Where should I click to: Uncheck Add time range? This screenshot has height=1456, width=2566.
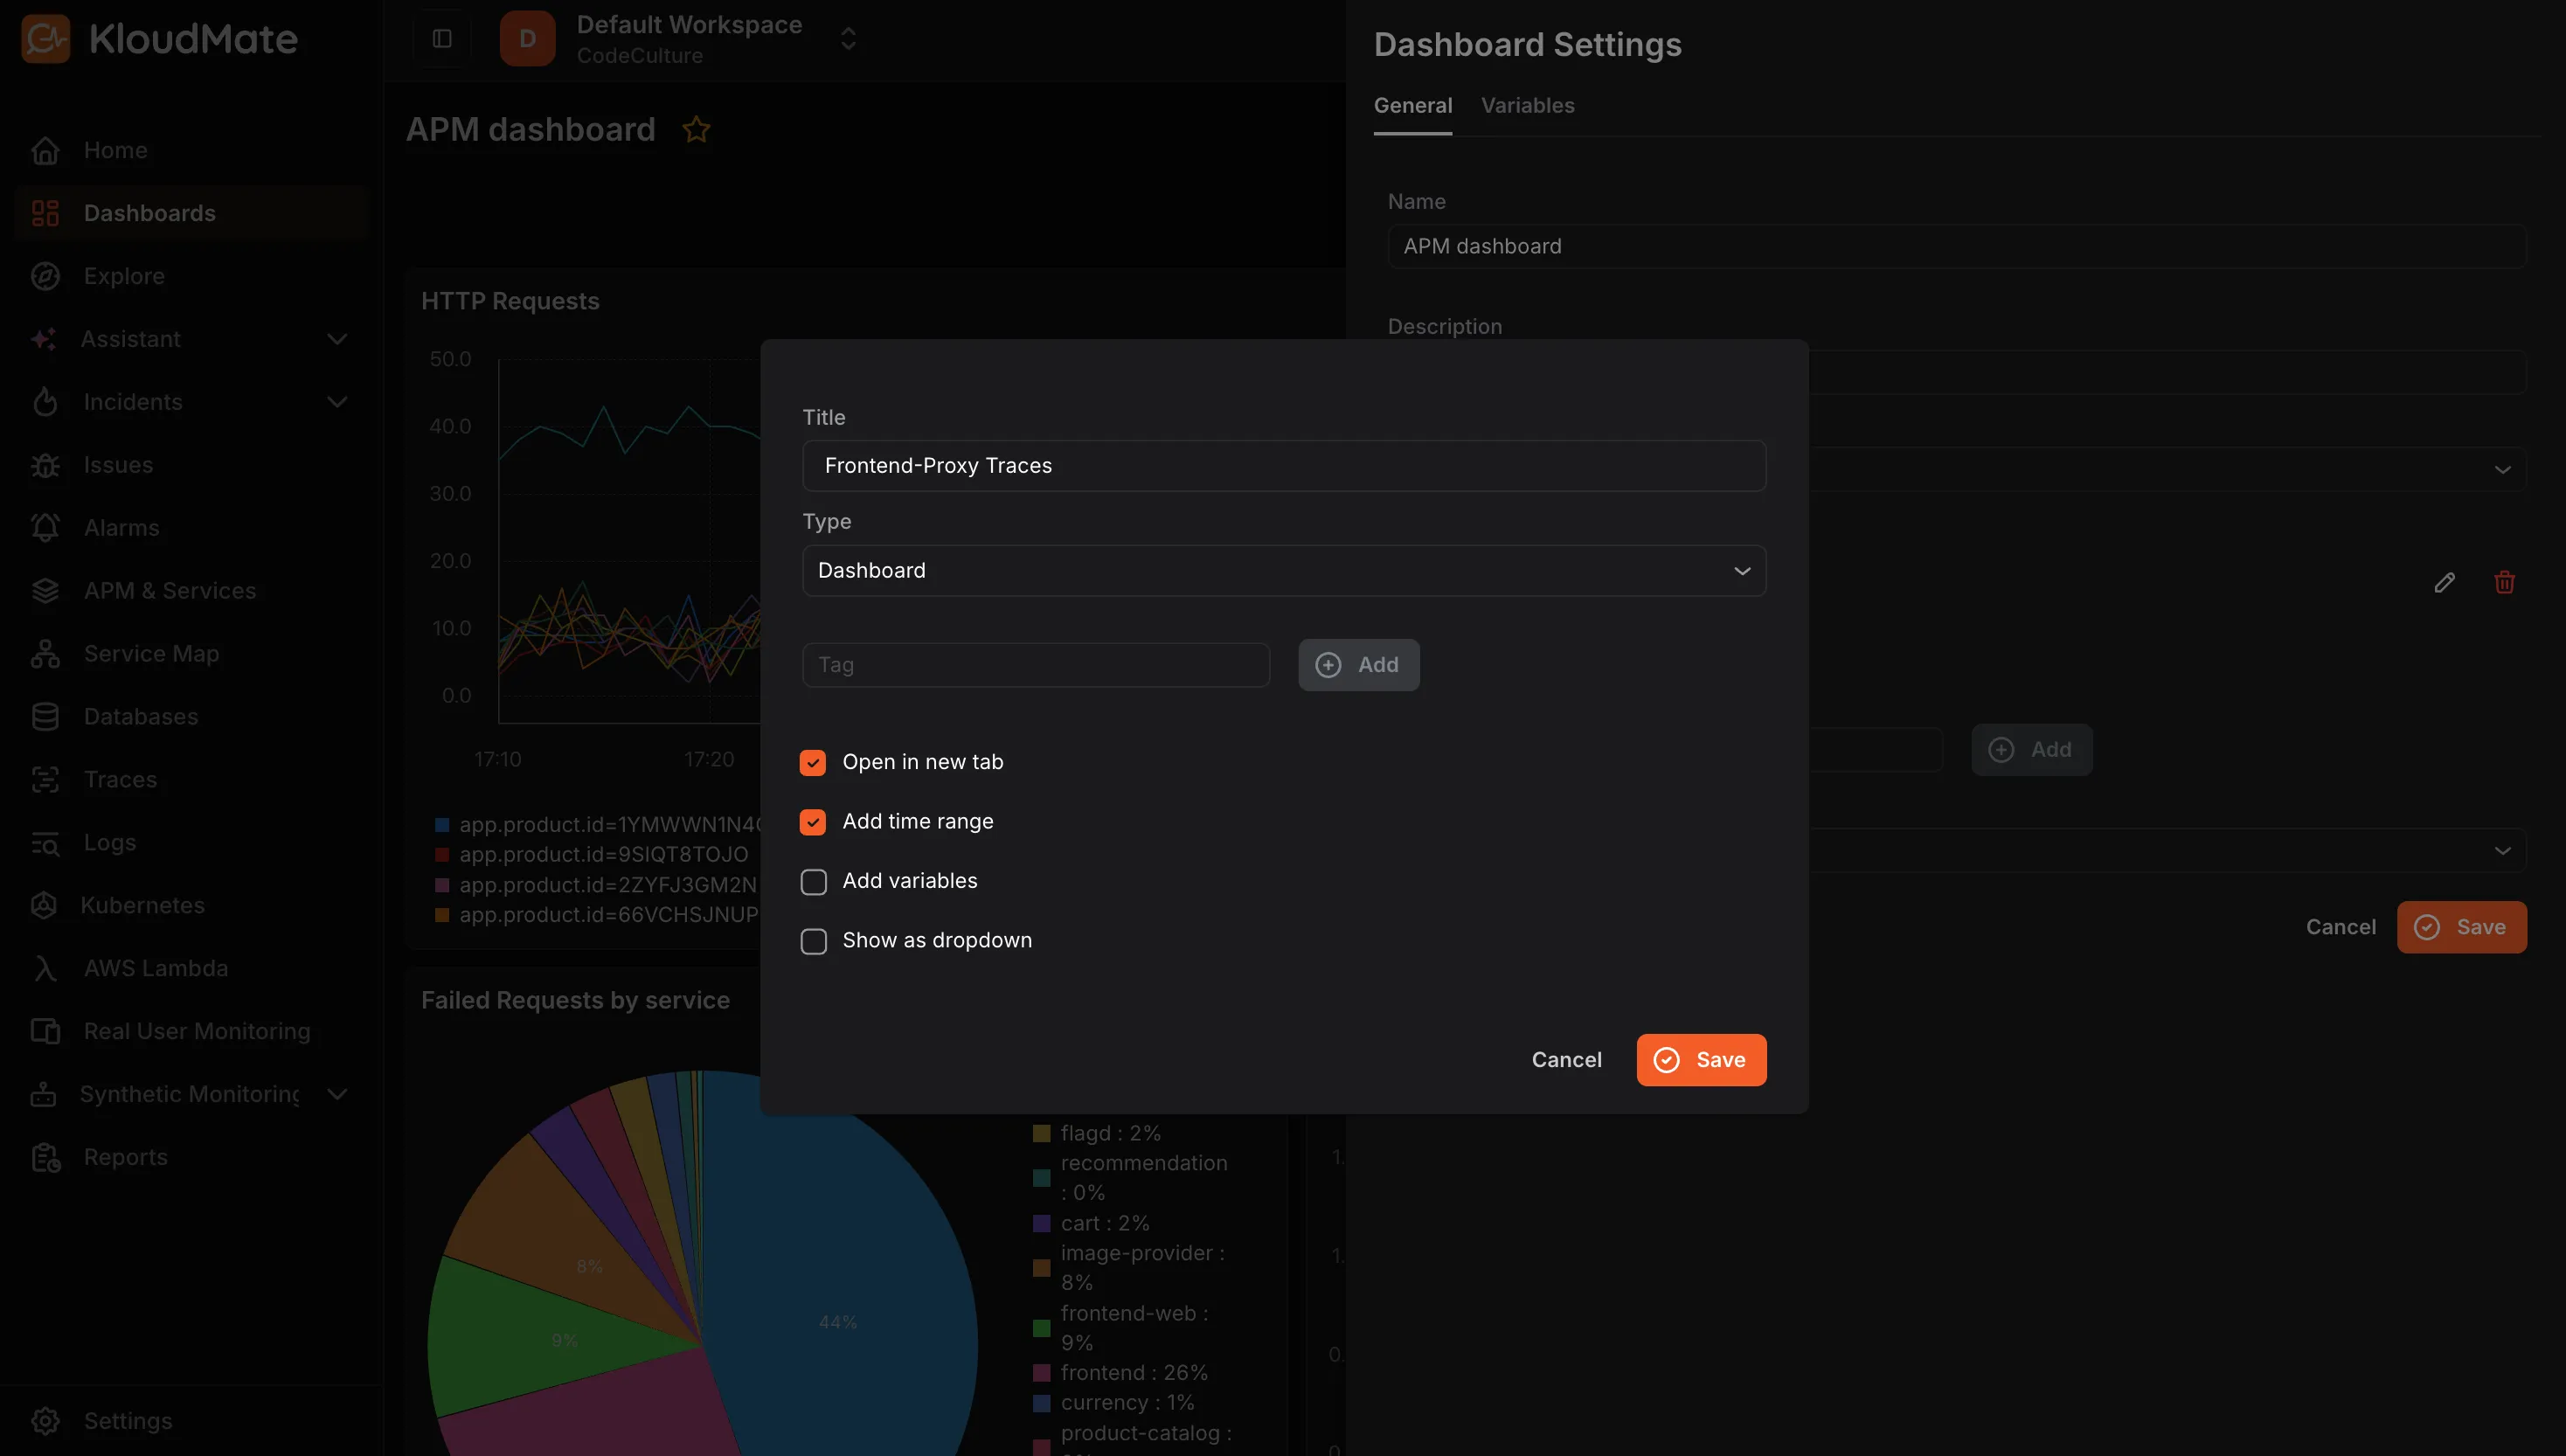point(813,822)
